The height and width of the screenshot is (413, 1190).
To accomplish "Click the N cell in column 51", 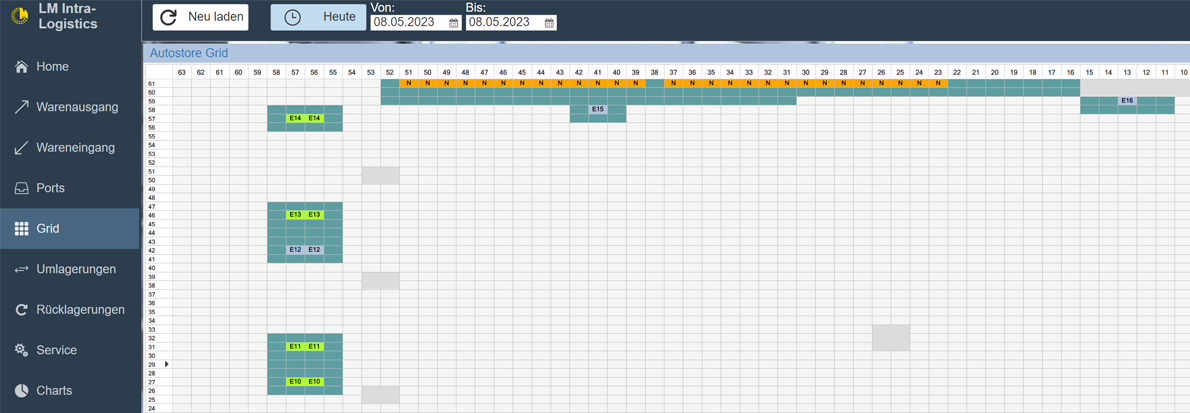I will (x=409, y=83).
